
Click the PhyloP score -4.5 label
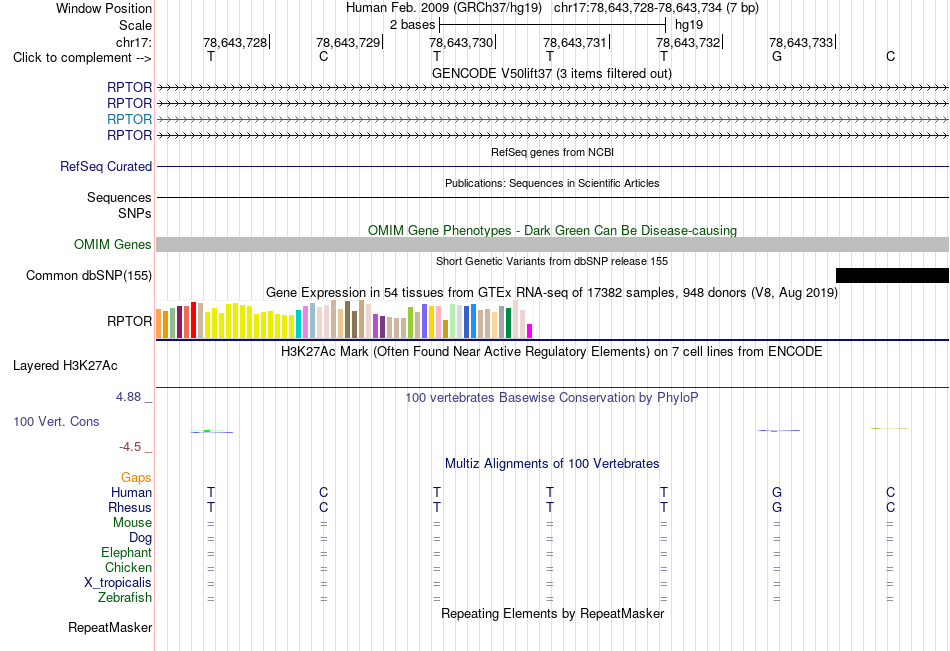(130, 447)
